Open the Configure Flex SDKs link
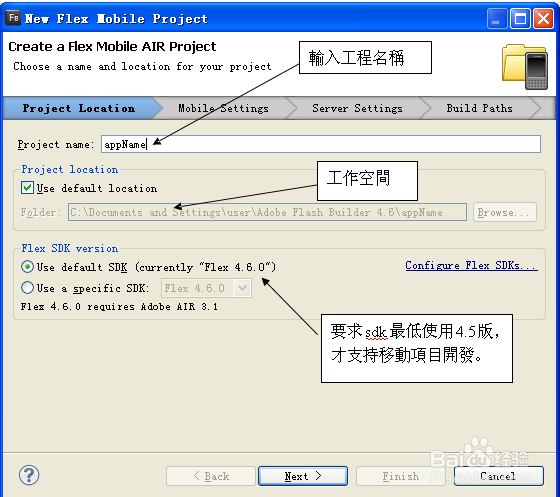This screenshot has width=560, height=497. pyautogui.click(x=471, y=265)
